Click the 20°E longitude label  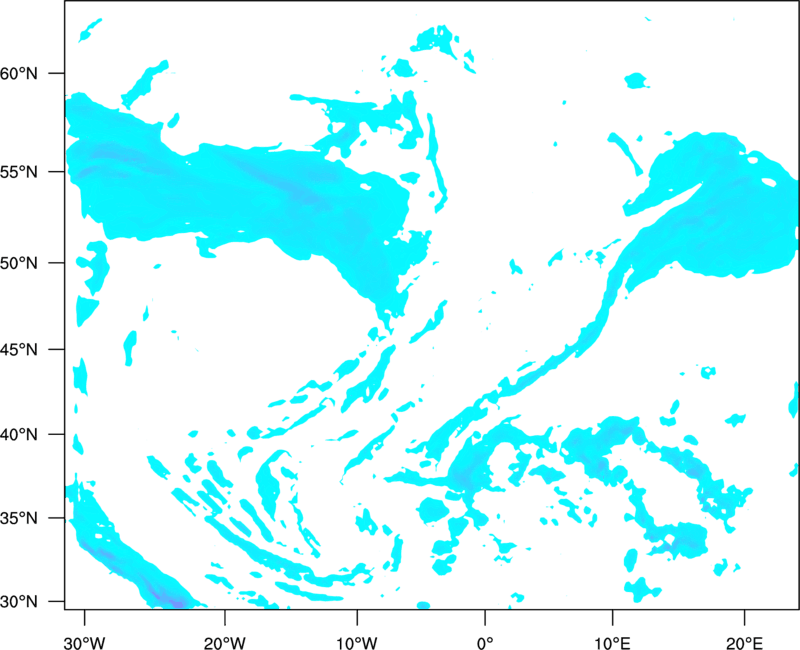(x=744, y=643)
